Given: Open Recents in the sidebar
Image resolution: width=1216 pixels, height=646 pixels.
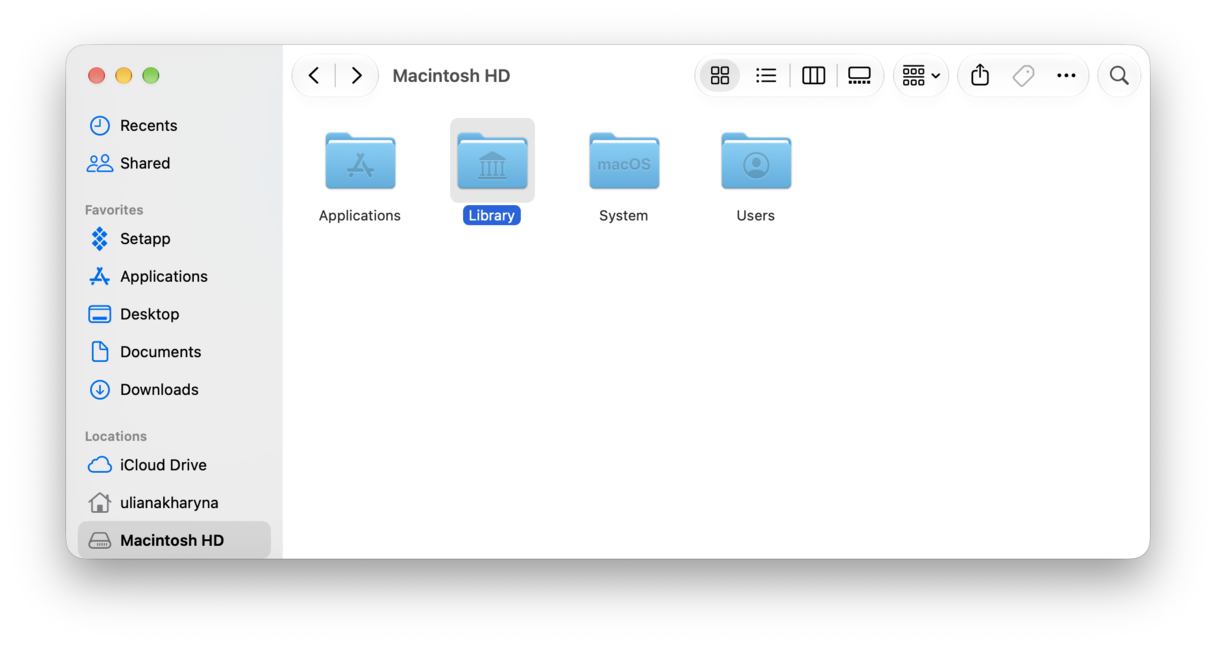Looking at the screenshot, I should tap(174, 126).
